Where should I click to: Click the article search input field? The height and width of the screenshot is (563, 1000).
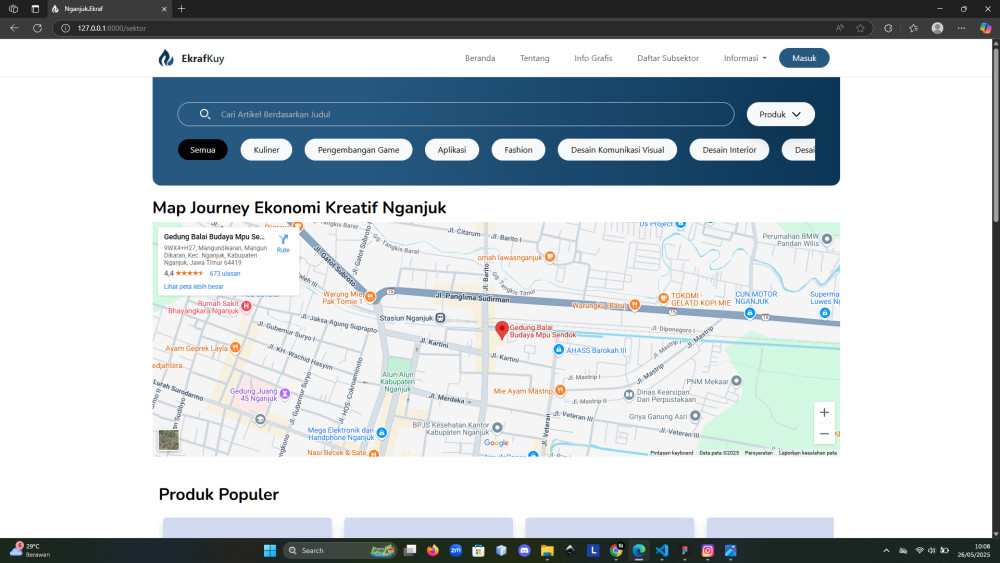(x=456, y=114)
